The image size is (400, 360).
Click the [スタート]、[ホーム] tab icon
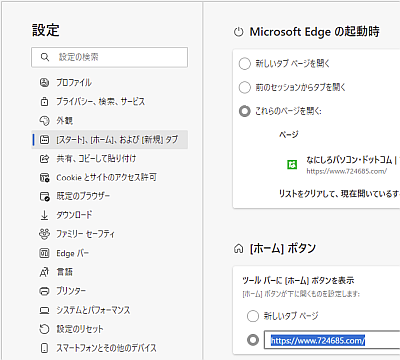[x=44, y=139]
